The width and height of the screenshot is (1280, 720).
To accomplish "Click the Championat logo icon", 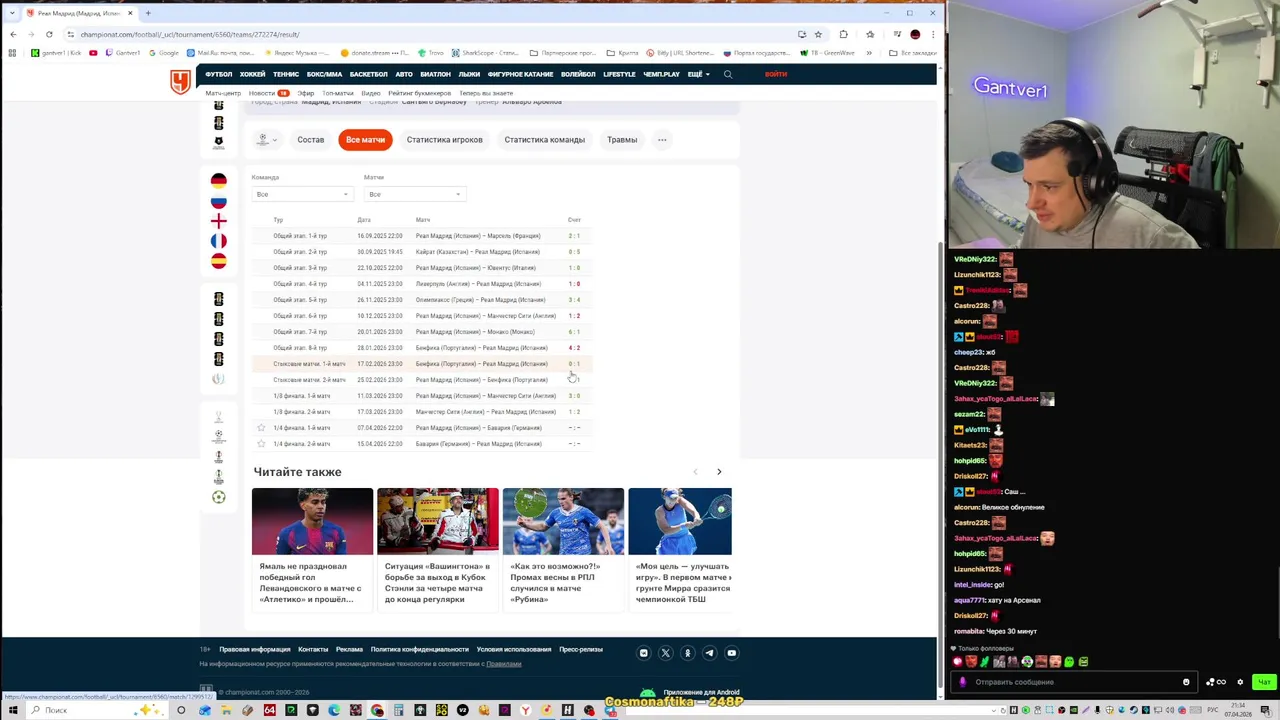I will coord(180,82).
